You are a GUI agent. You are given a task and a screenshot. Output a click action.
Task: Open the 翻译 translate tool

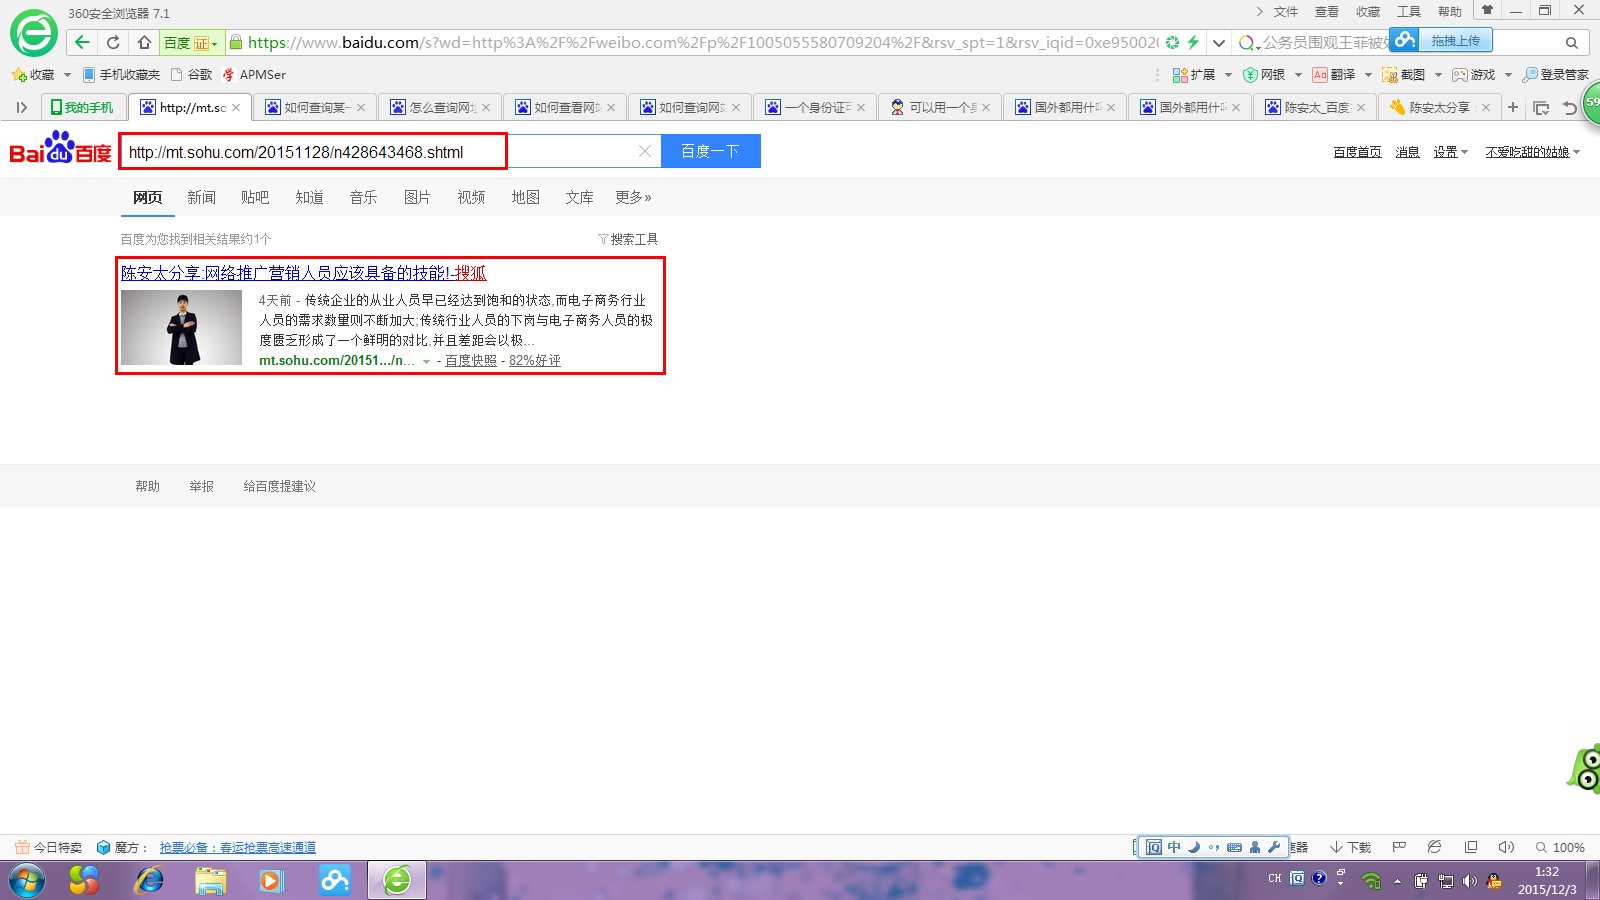(x=1334, y=75)
